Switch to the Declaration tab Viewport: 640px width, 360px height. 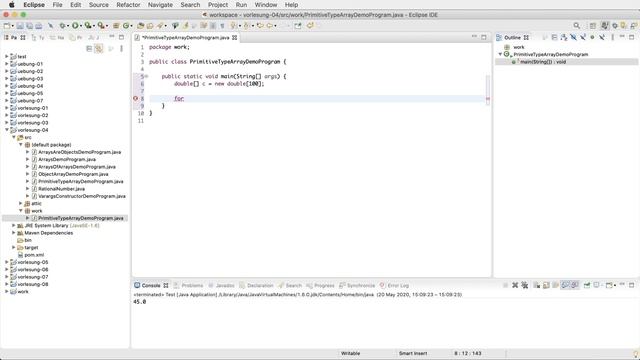click(256, 285)
